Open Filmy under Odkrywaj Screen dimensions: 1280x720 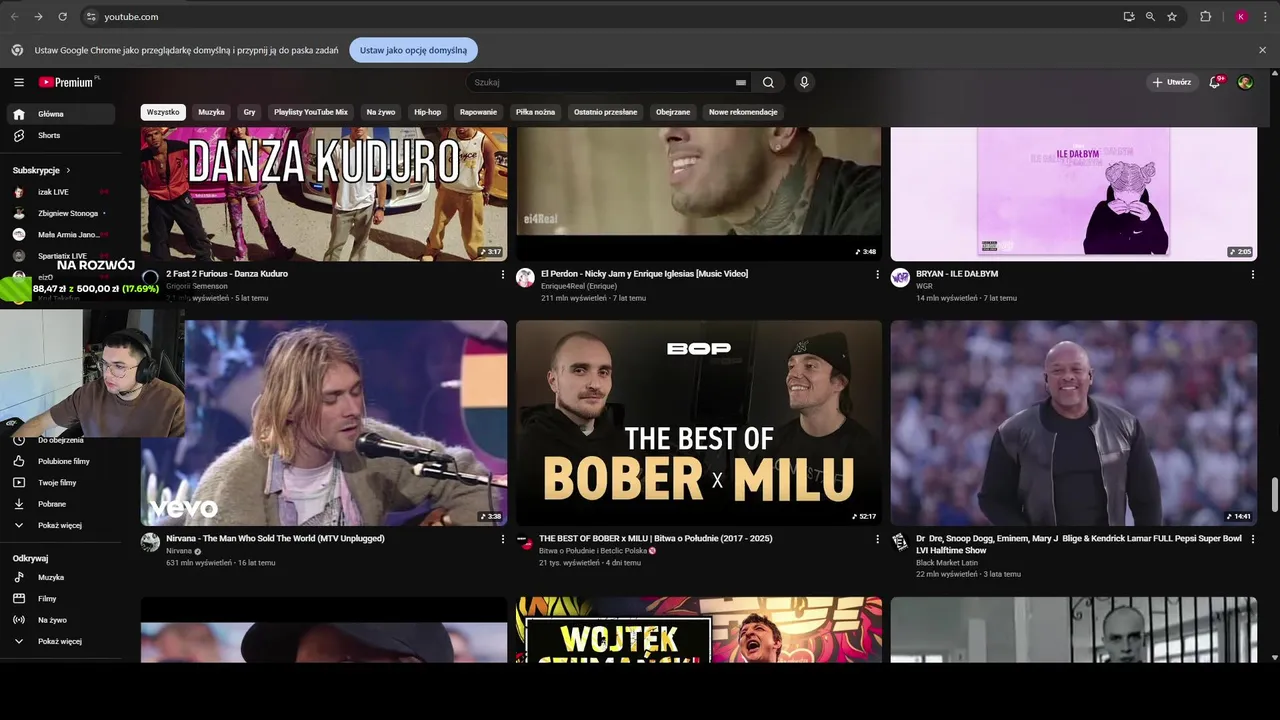pos(63,598)
